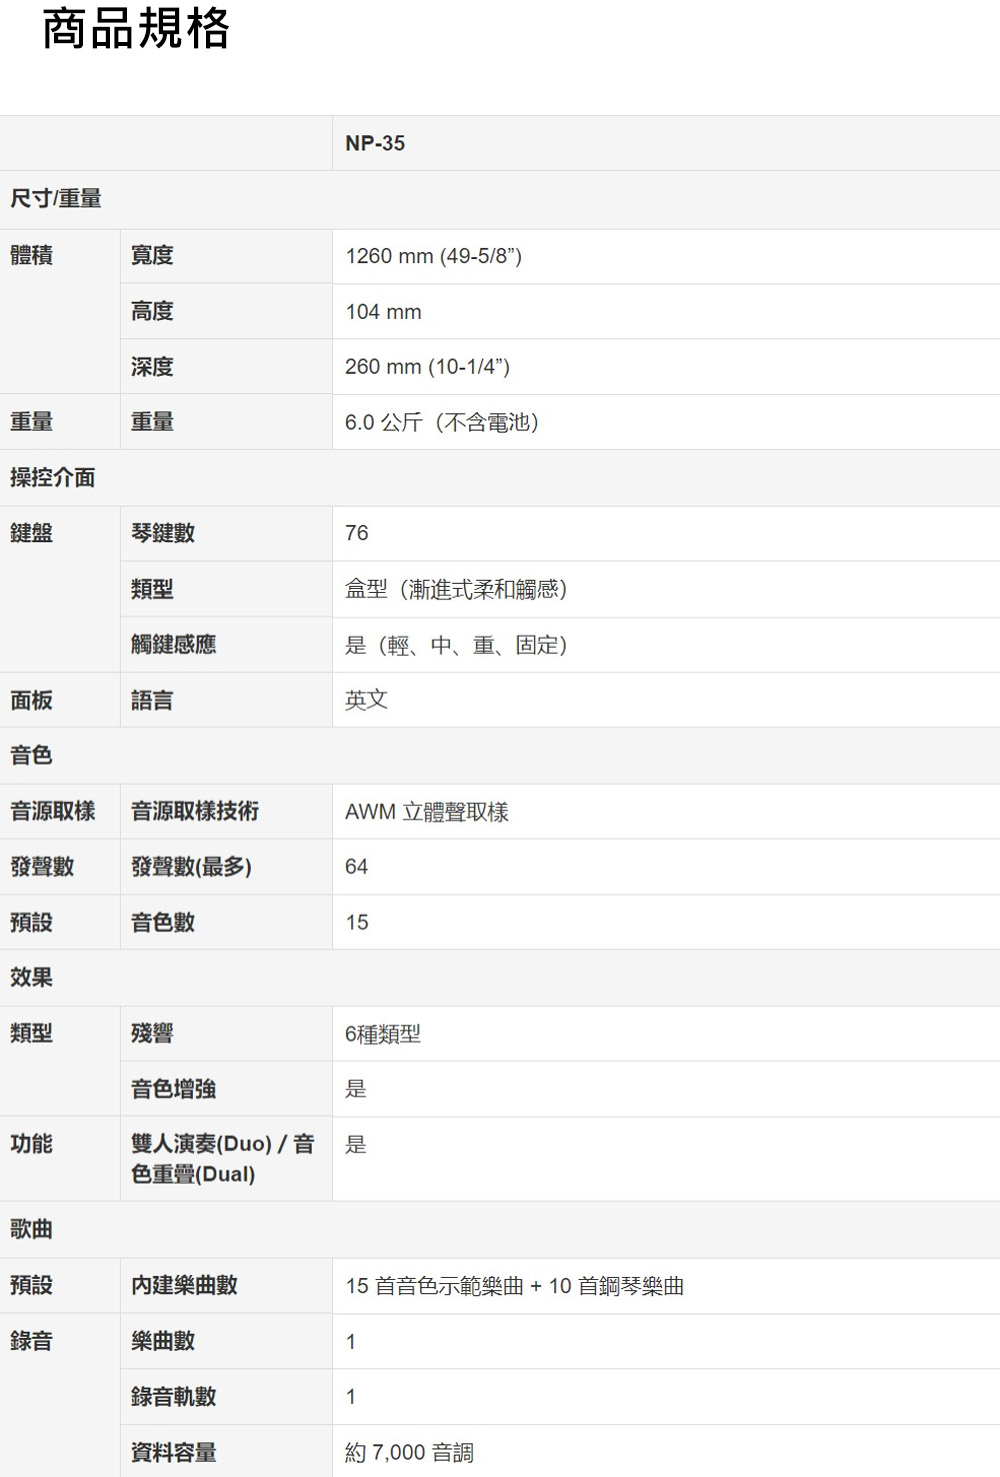1000x1477 pixels.
Task: Click the 錄音軌數 label cell
Action: point(226,1396)
